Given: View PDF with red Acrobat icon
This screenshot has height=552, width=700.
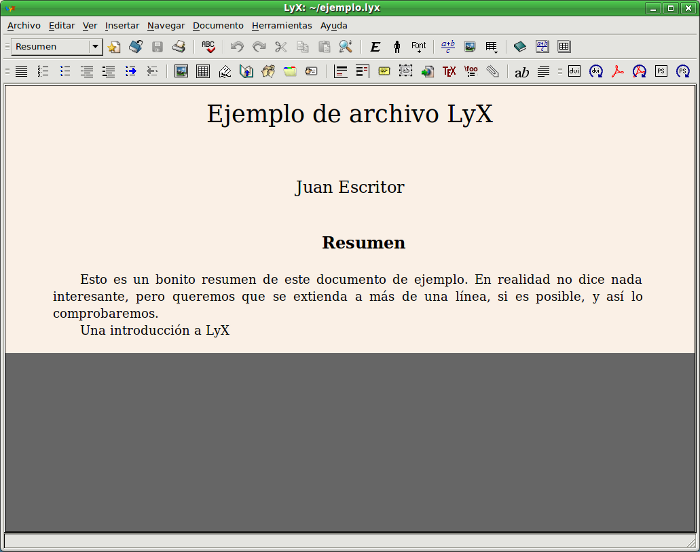Looking at the screenshot, I should (618, 71).
